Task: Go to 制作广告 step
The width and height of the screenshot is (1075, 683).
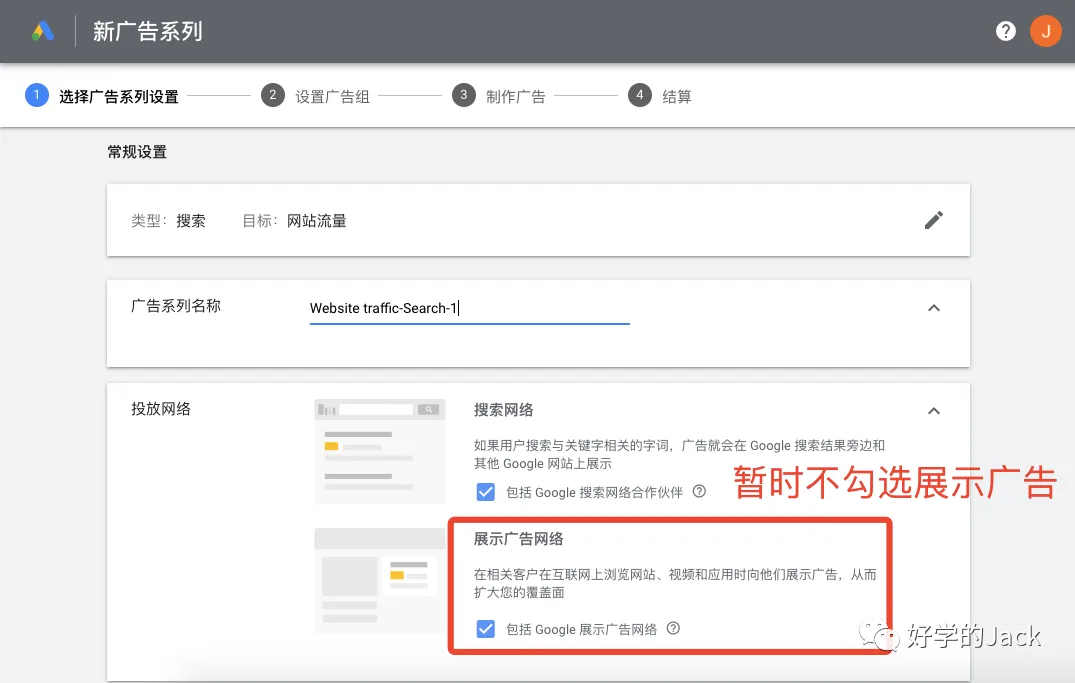Action: [x=516, y=97]
